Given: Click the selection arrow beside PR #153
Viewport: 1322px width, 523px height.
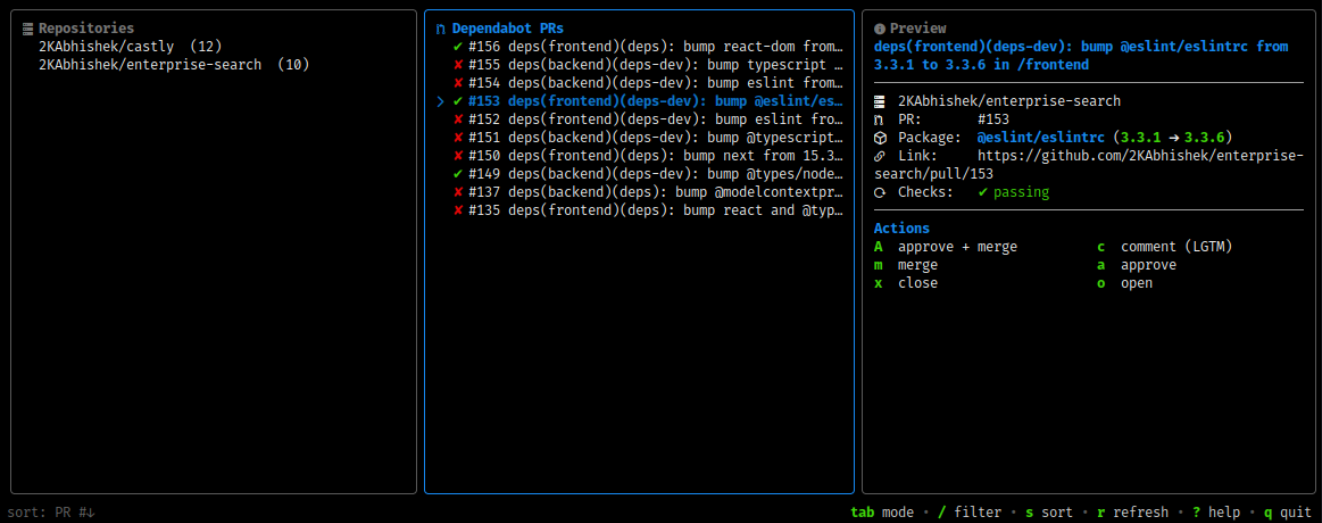Looking at the screenshot, I should [x=440, y=101].
